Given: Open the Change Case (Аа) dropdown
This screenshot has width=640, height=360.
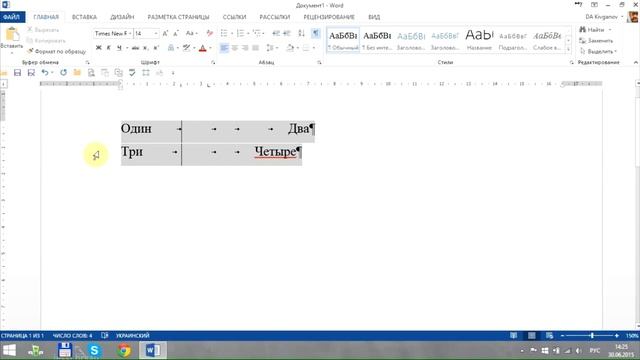Looking at the screenshot, I should coord(191,33).
